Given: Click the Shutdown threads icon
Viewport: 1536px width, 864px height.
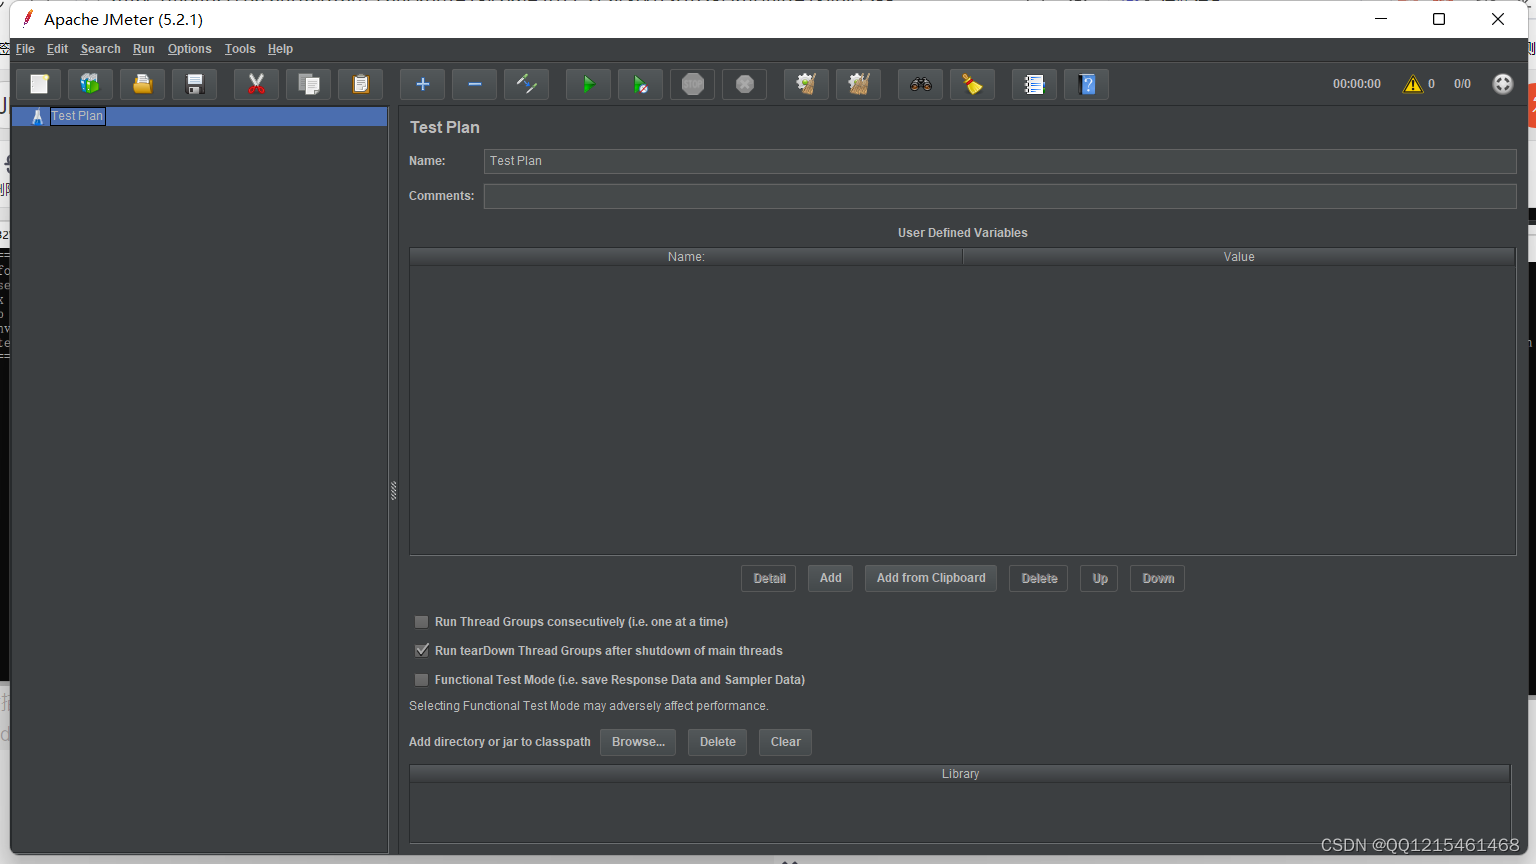Looking at the screenshot, I should tap(745, 84).
